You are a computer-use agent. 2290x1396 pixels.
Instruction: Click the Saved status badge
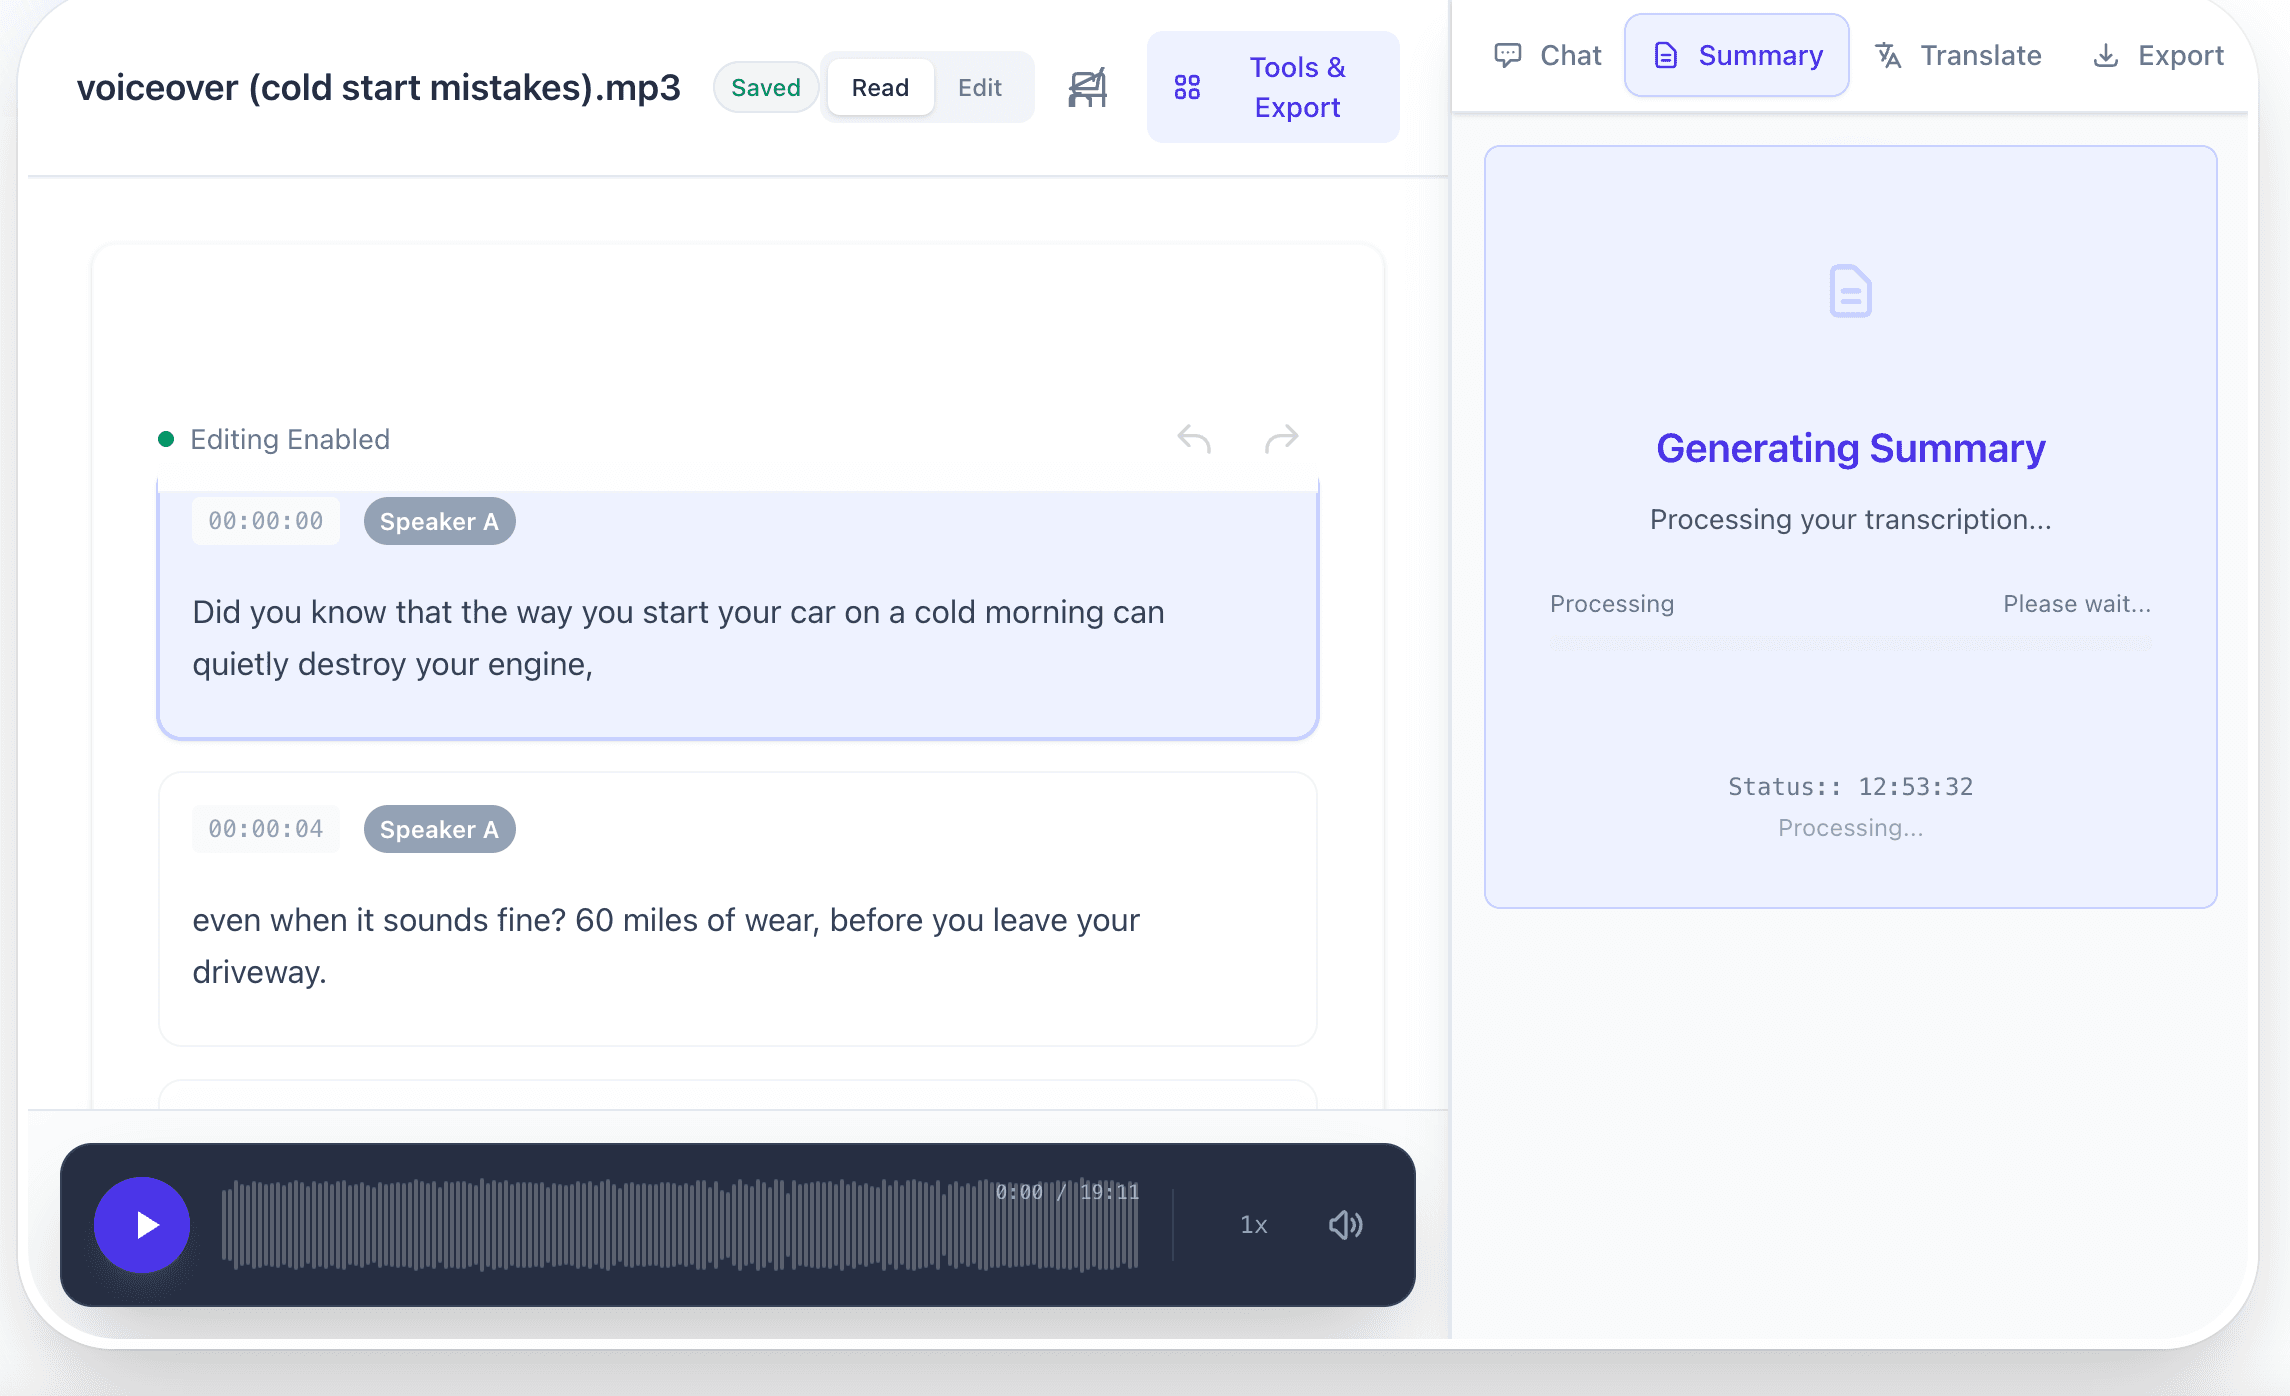[x=766, y=87]
